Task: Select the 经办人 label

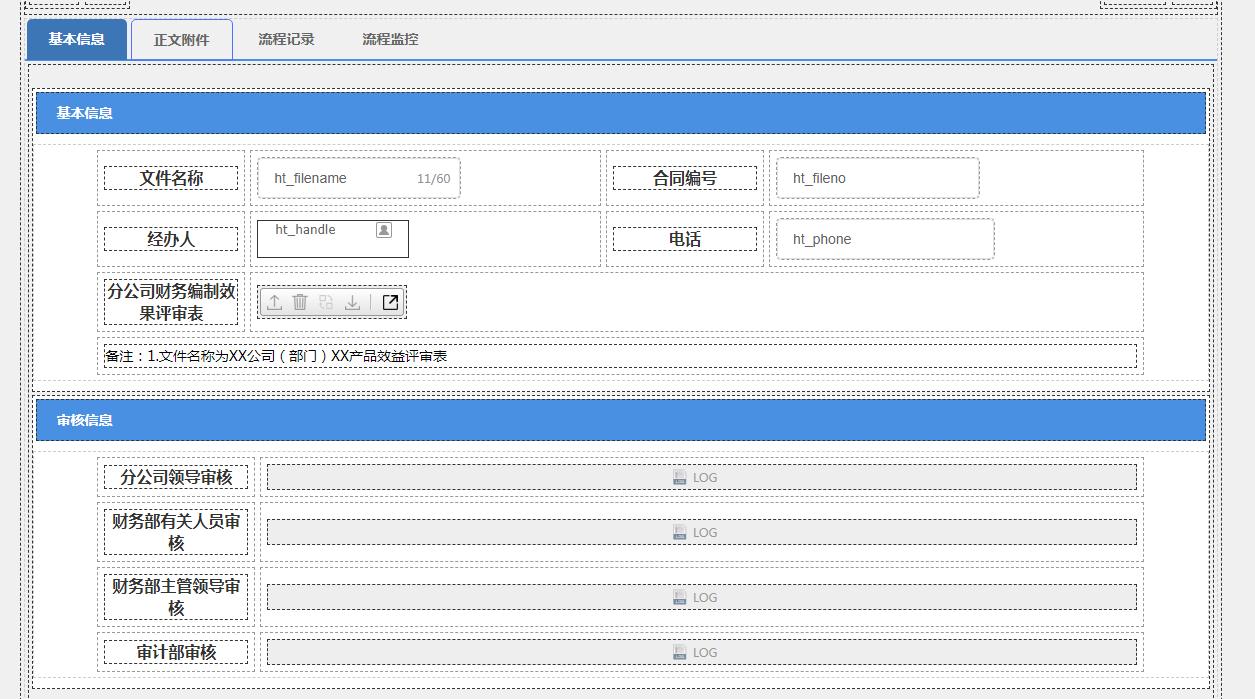Action: [171, 239]
